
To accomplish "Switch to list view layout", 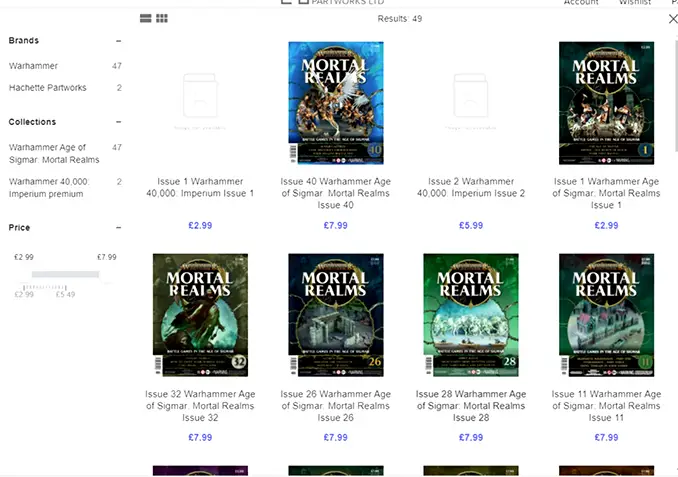I will (146, 18).
